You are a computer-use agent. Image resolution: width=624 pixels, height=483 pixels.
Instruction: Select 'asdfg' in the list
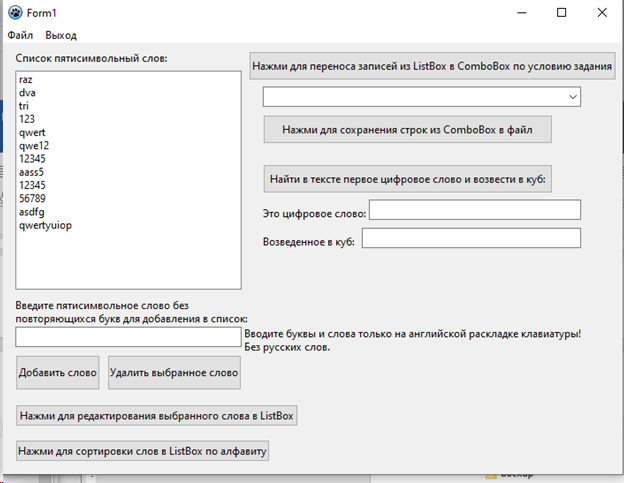(x=128, y=212)
